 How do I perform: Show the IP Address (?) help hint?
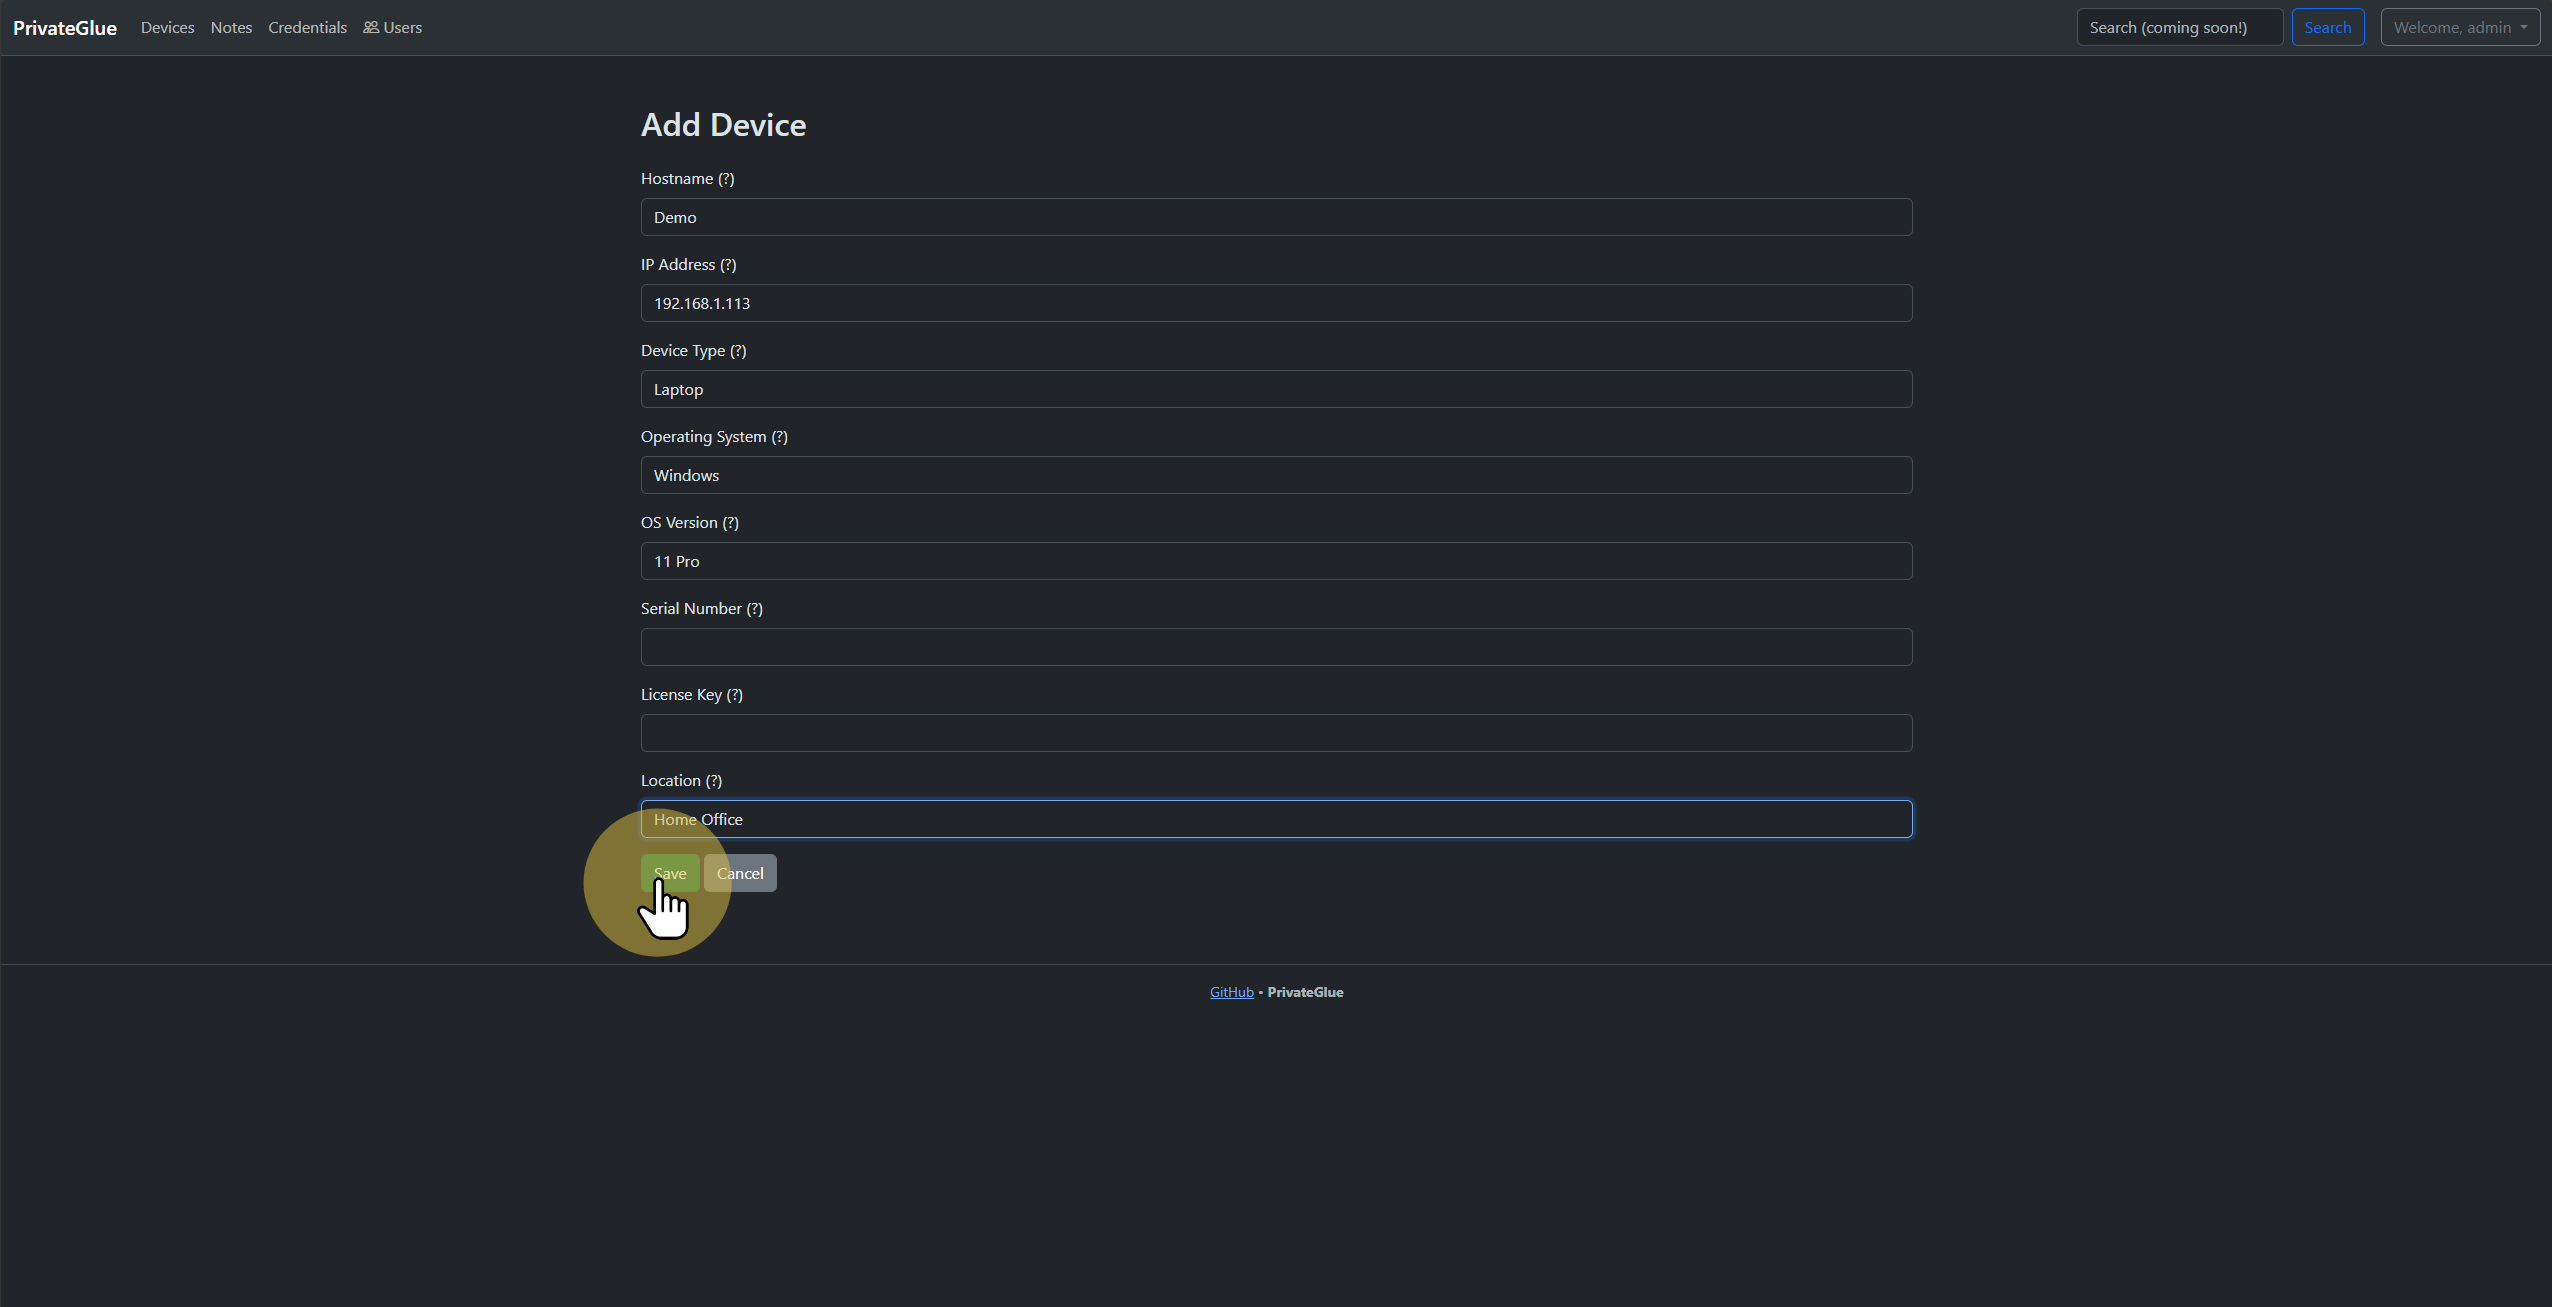coord(728,265)
